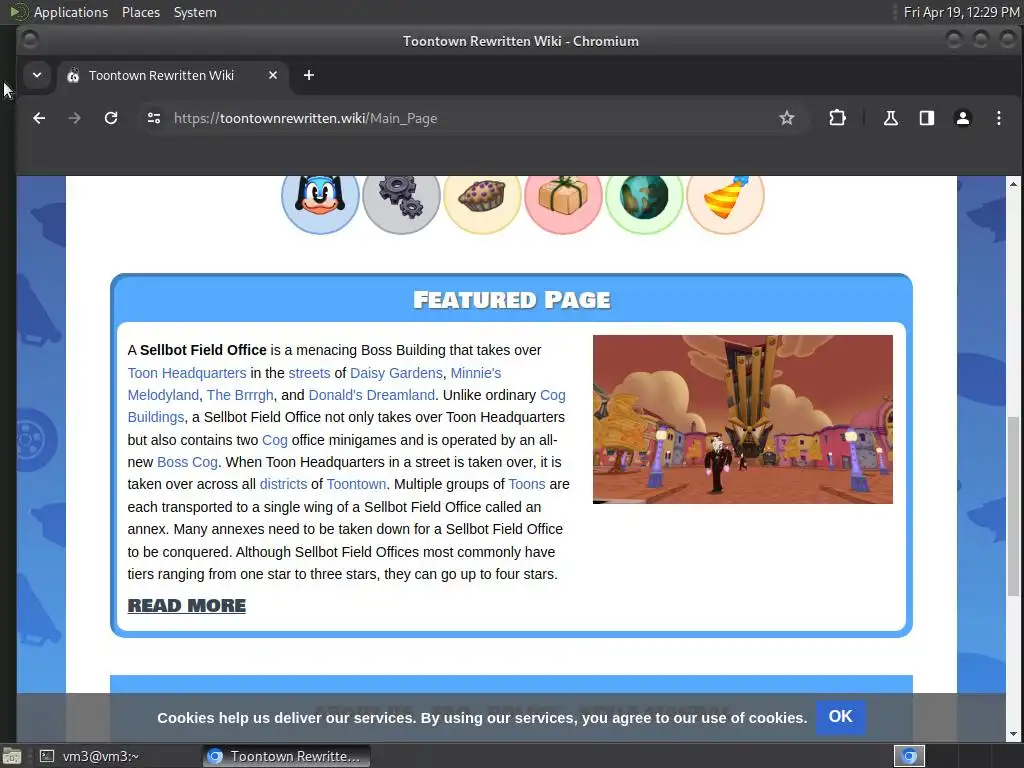Screen dimensions: 1024x768
Task: Click Chromium workspace switcher icon bottom right
Action: click(x=909, y=756)
